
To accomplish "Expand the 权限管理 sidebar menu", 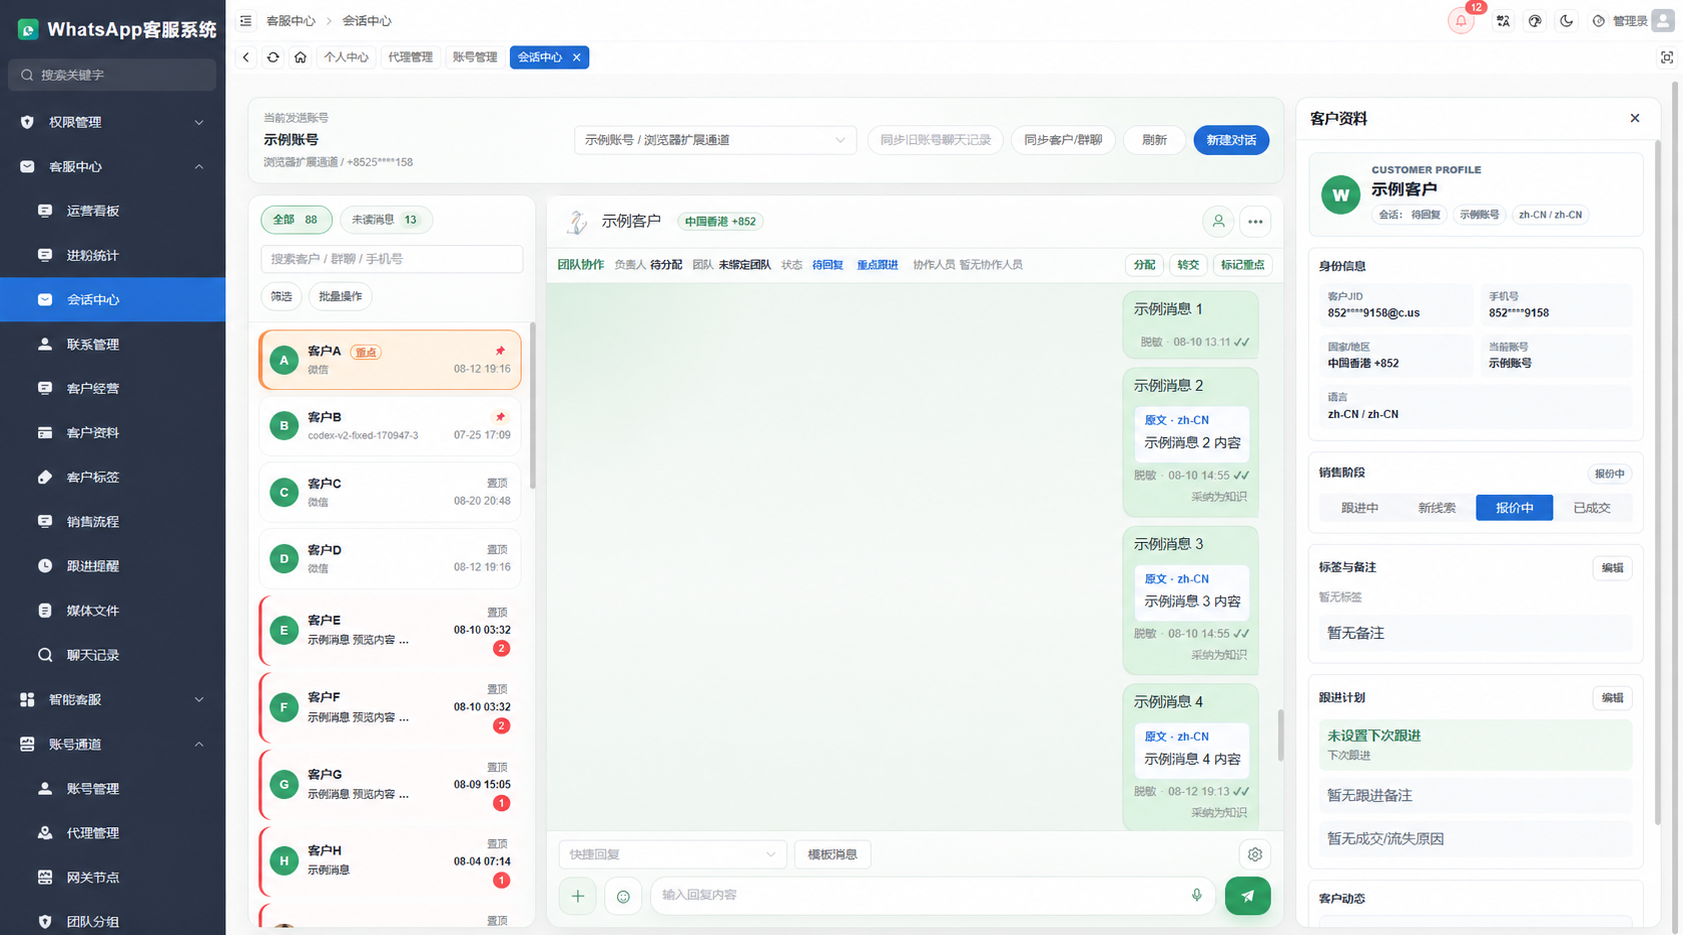I will pos(112,122).
